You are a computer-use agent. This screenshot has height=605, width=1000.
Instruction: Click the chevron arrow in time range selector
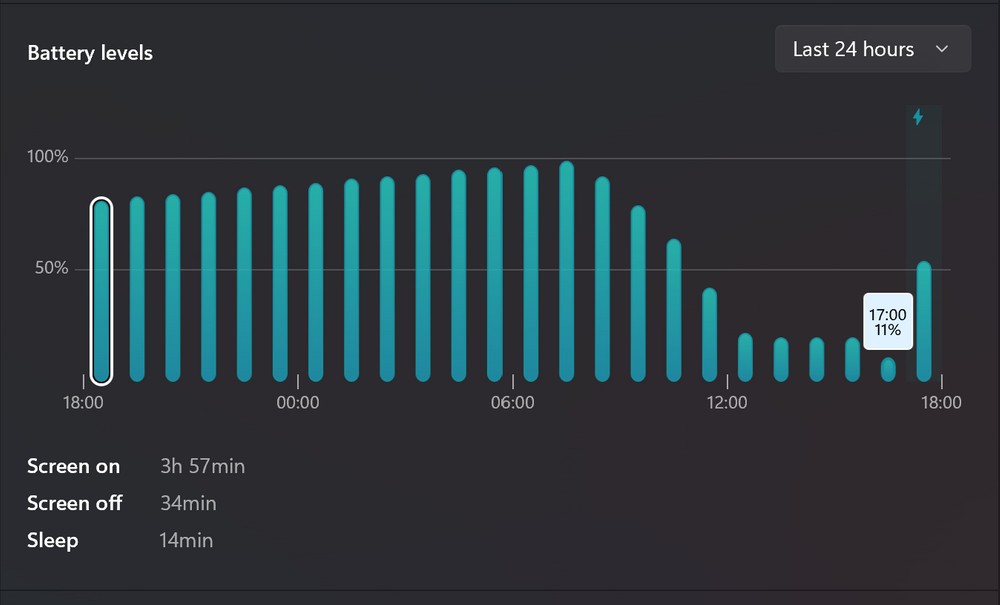tap(941, 49)
